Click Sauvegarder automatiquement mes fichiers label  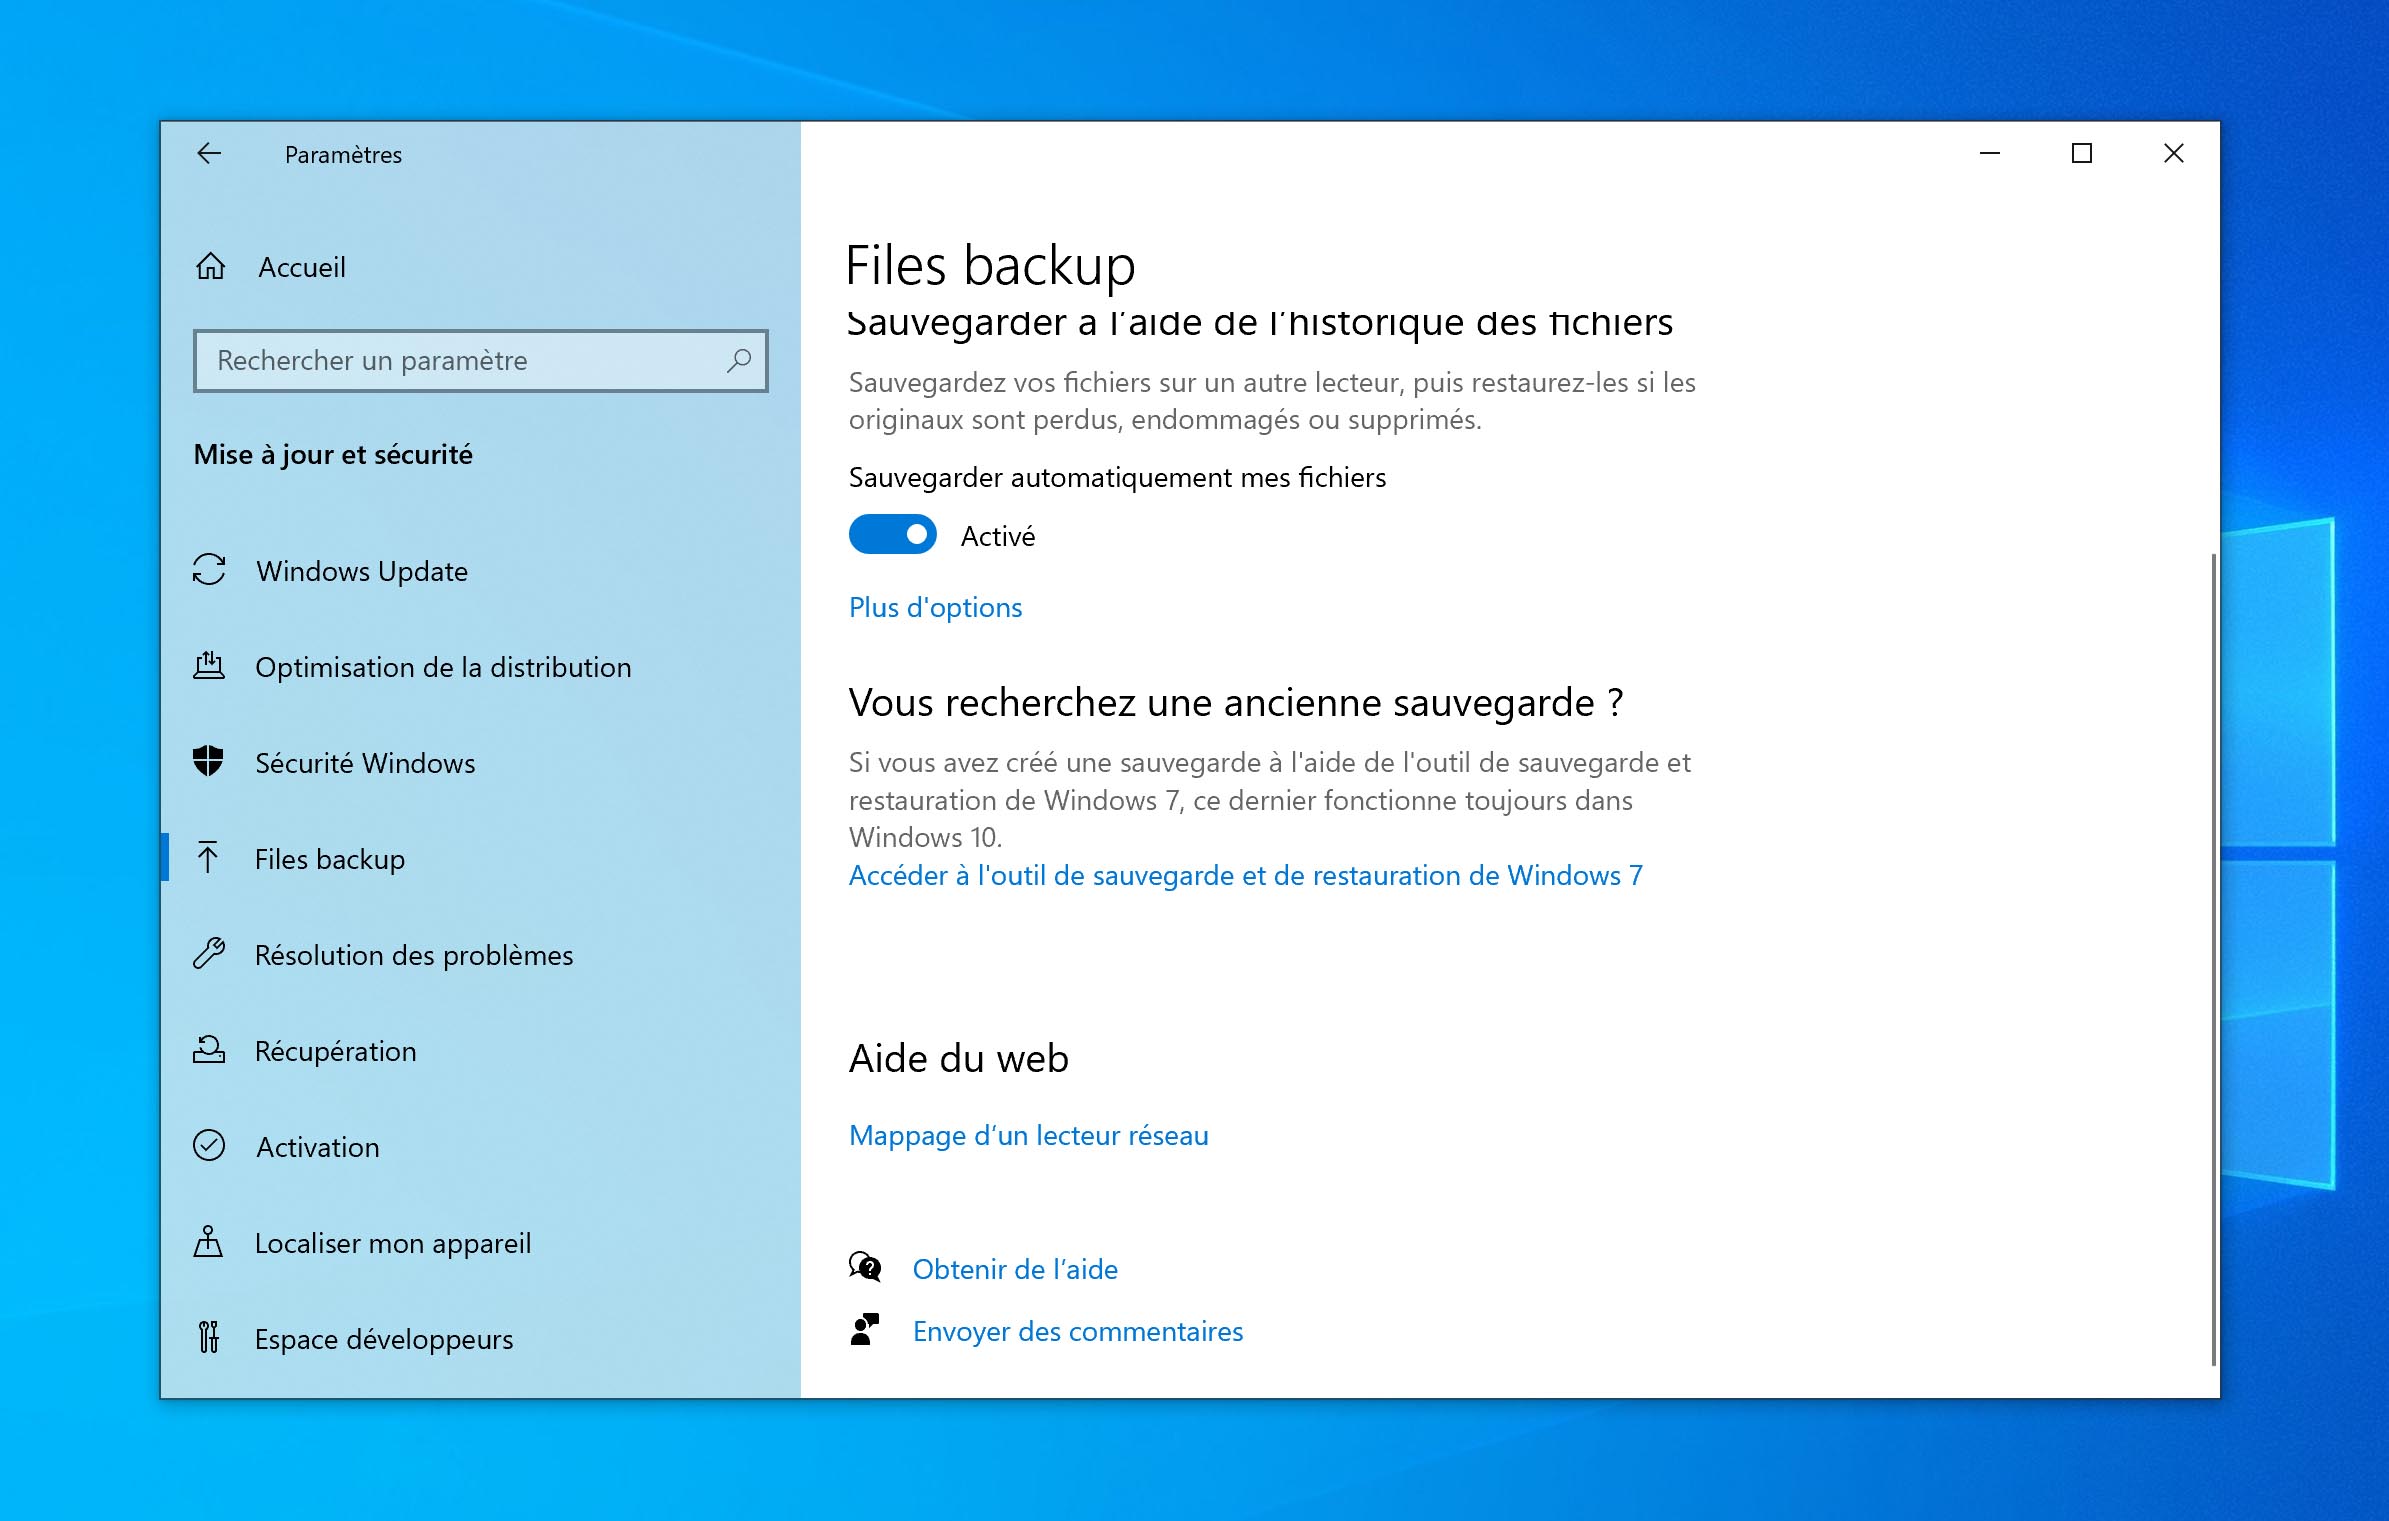[x=1117, y=478]
